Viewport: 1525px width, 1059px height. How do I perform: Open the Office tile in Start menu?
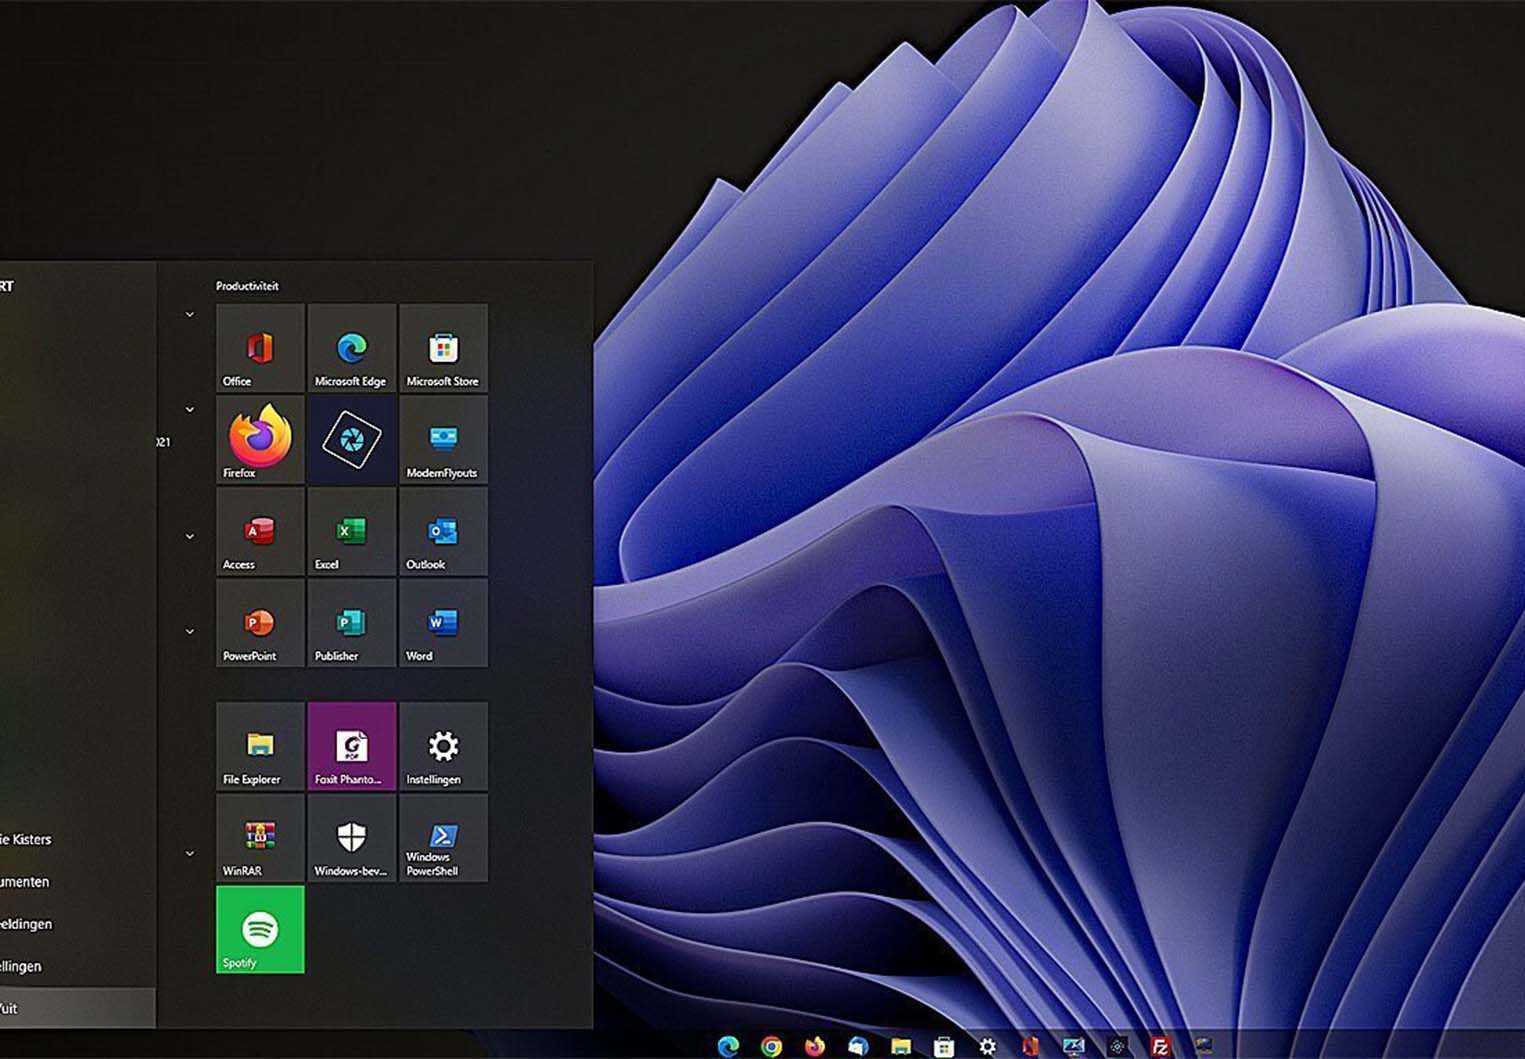(260, 347)
